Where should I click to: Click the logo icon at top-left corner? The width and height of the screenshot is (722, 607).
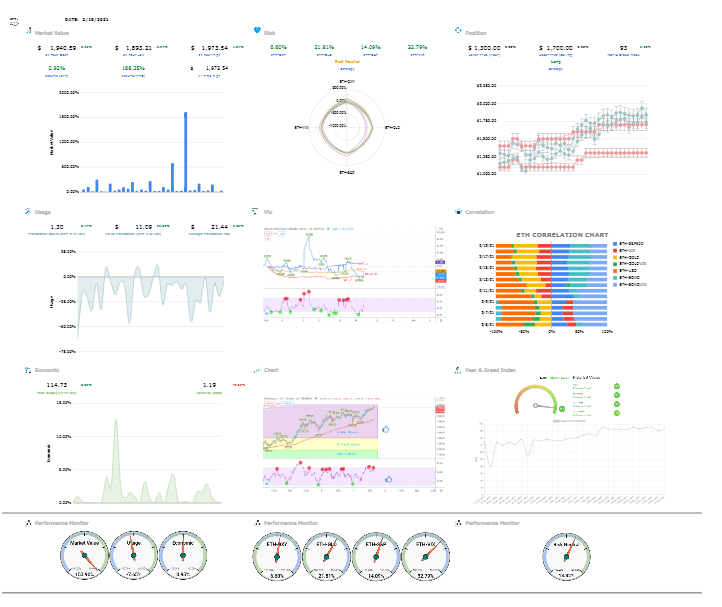click(14, 22)
